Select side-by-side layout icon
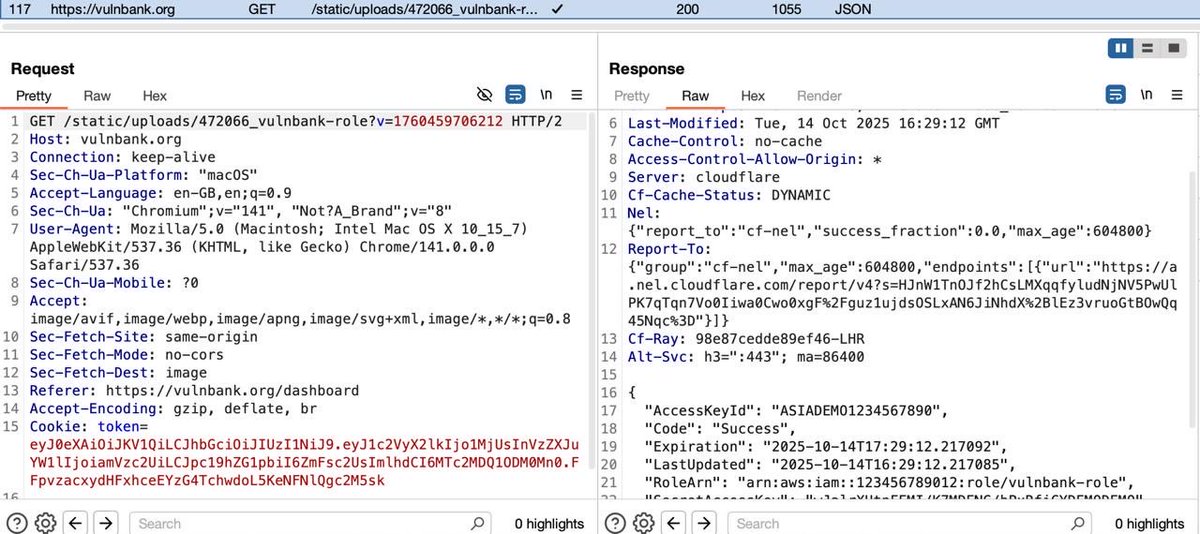Screen dimensions: 1200x534 [1121, 47]
